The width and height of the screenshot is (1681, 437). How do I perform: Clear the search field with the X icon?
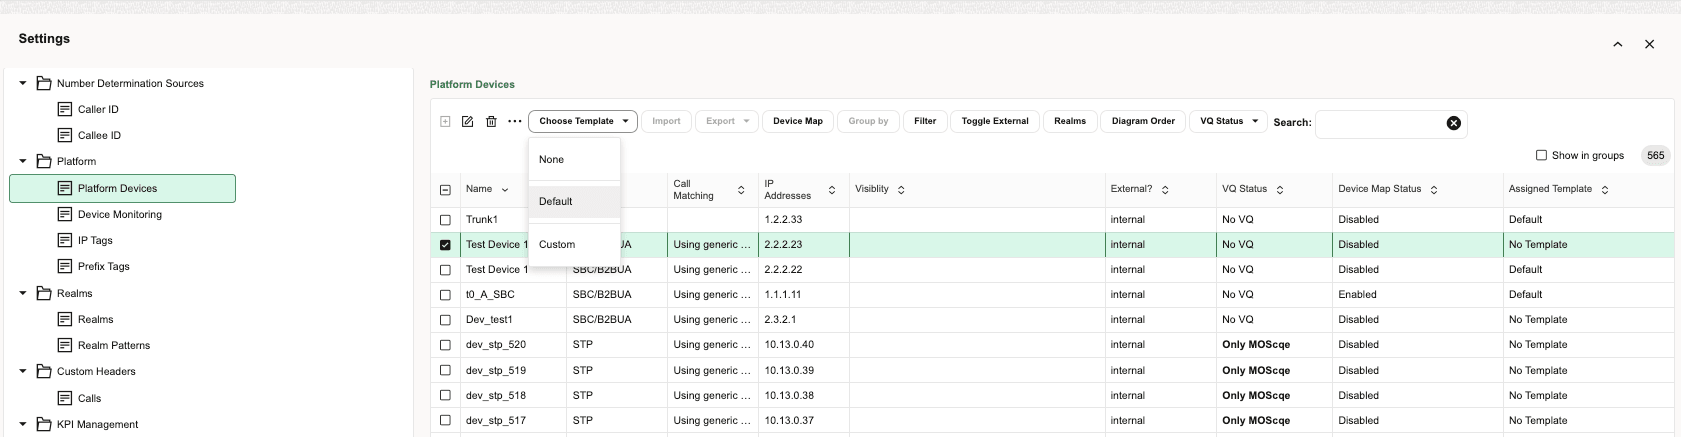pos(1453,123)
